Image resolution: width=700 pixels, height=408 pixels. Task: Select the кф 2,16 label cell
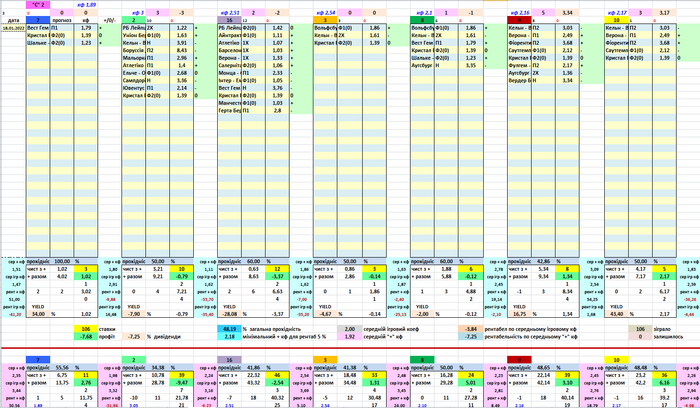click(519, 12)
